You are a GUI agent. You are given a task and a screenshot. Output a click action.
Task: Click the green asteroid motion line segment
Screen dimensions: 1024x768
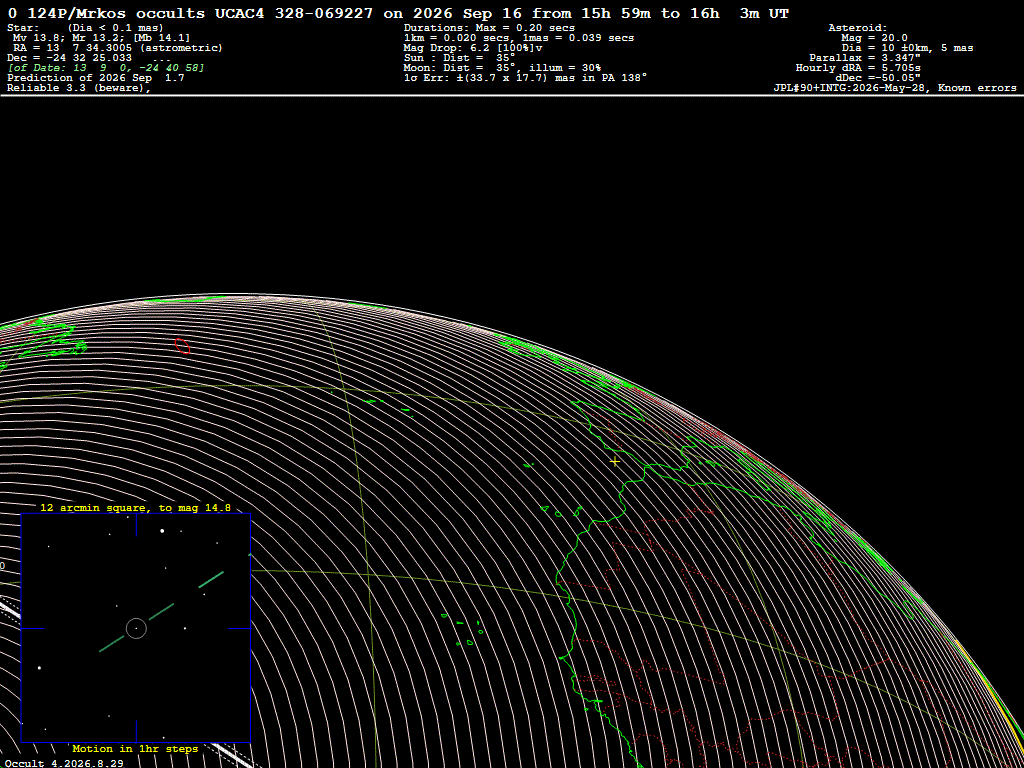[161, 613]
